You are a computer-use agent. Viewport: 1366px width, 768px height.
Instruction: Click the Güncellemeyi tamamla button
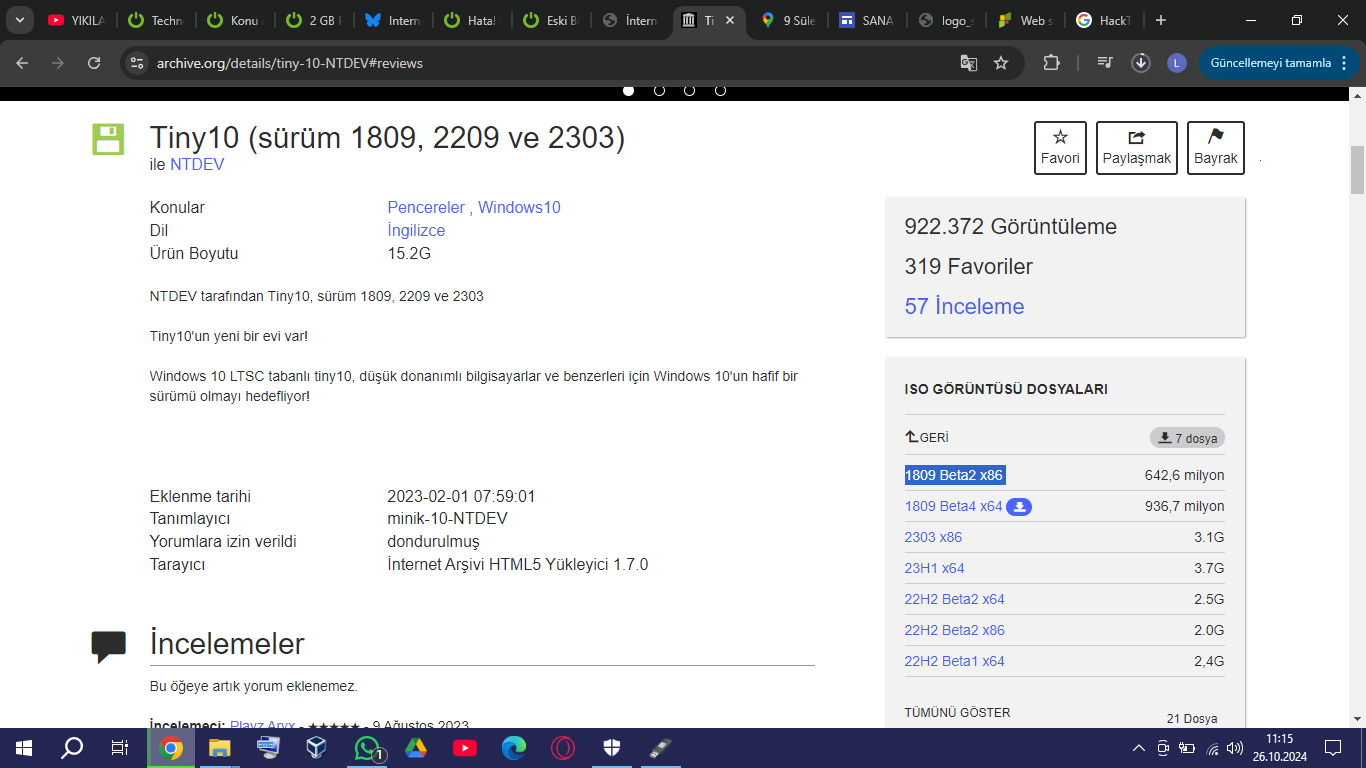(x=1271, y=63)
